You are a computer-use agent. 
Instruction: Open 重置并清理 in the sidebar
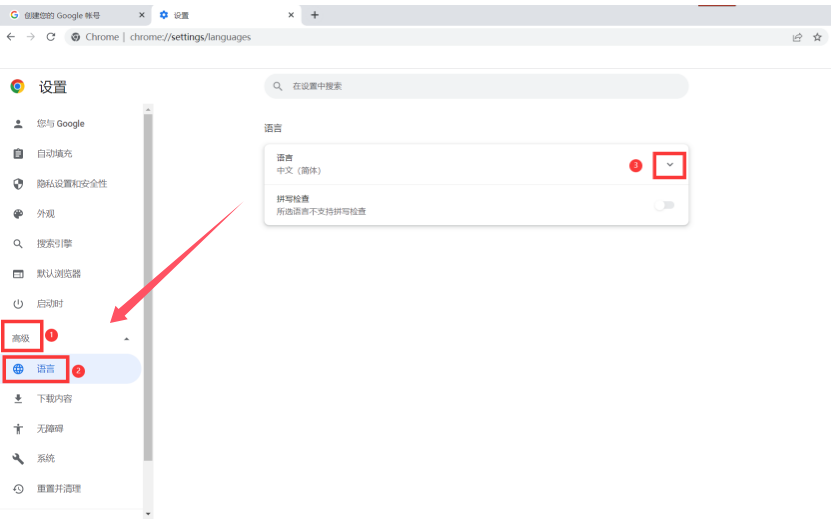point(58,489)
